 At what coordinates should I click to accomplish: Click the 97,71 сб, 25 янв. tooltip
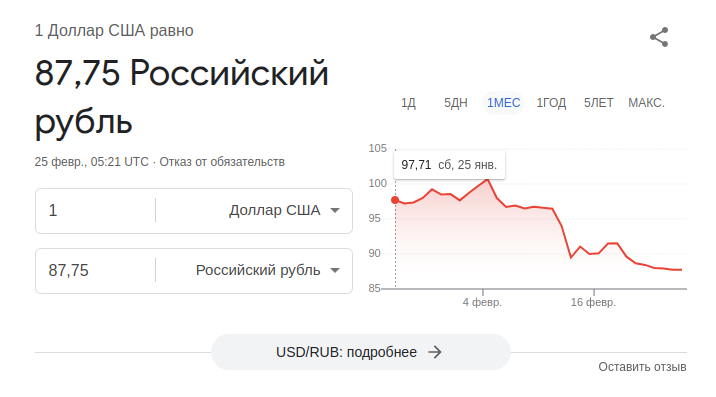click(449, 165)
